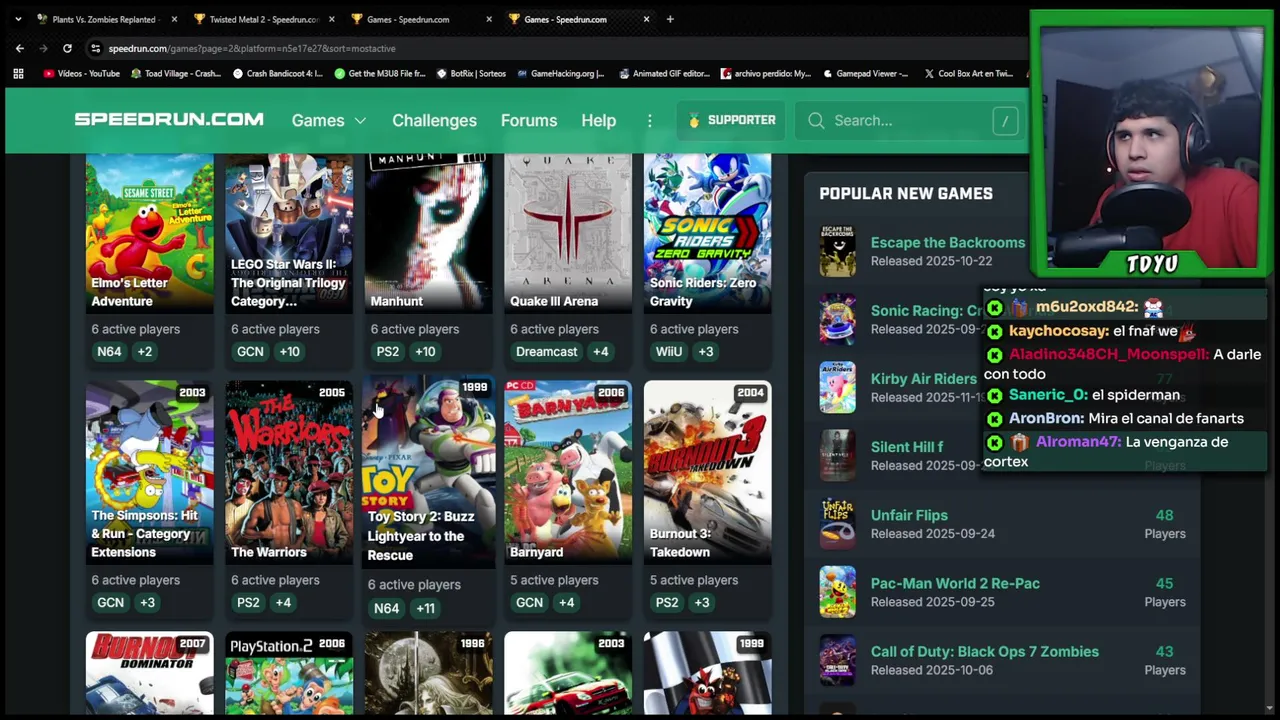The width and height of the screenshot is (1280, 720).
Task: Click the Kirby Air Riders icon
Action: tap(838, 387)
